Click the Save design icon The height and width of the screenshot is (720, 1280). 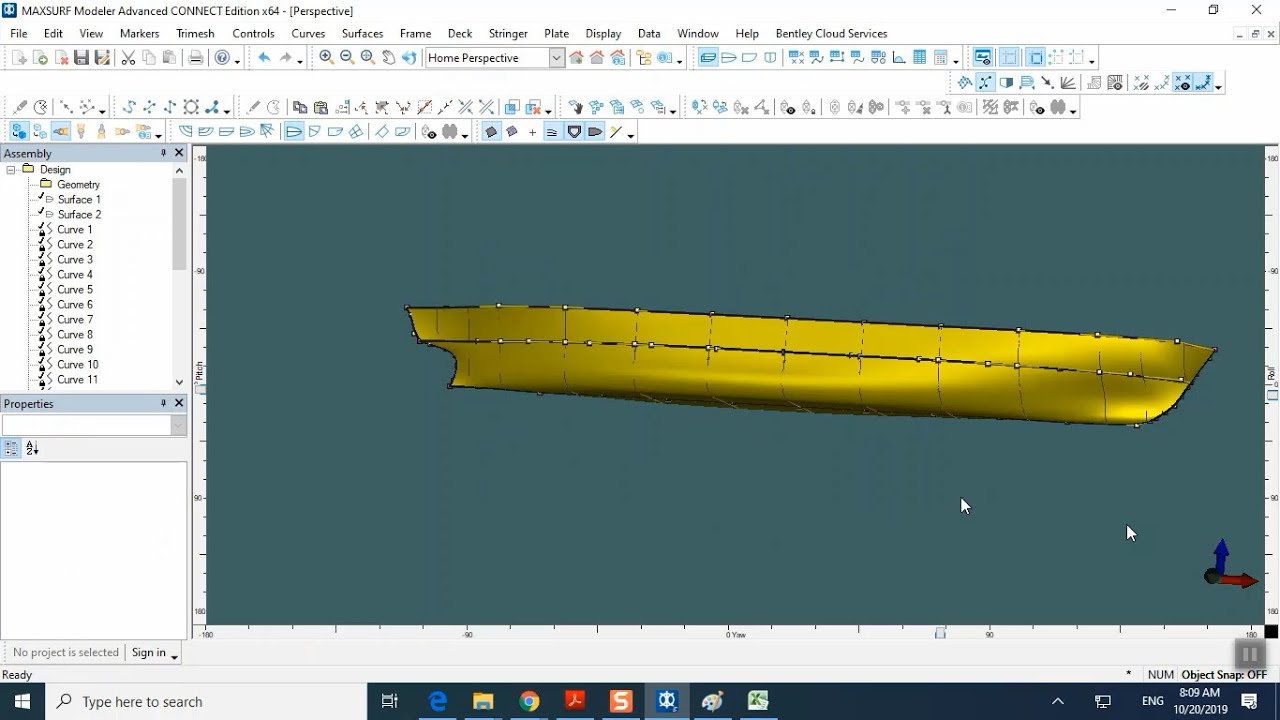[82, 58]
